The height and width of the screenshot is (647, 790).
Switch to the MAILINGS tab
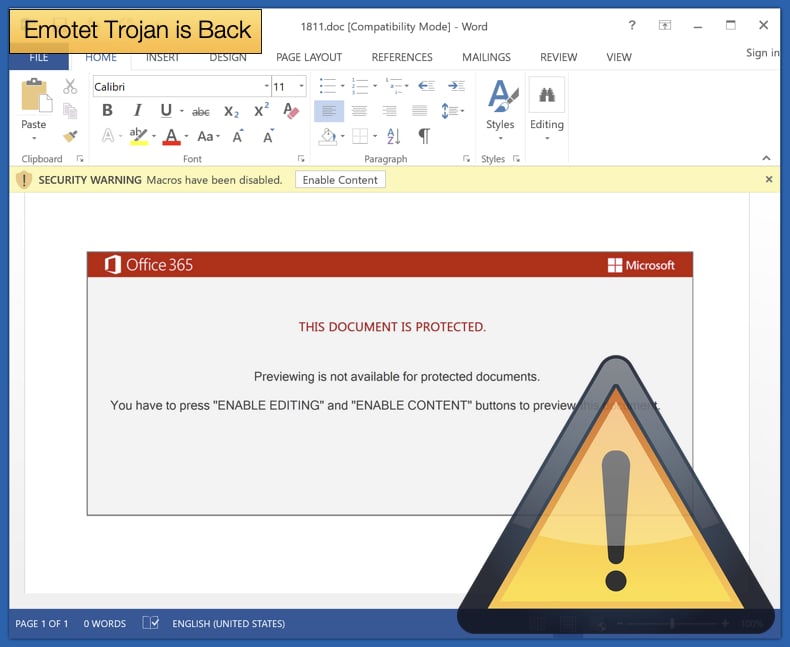coord(486,57)
